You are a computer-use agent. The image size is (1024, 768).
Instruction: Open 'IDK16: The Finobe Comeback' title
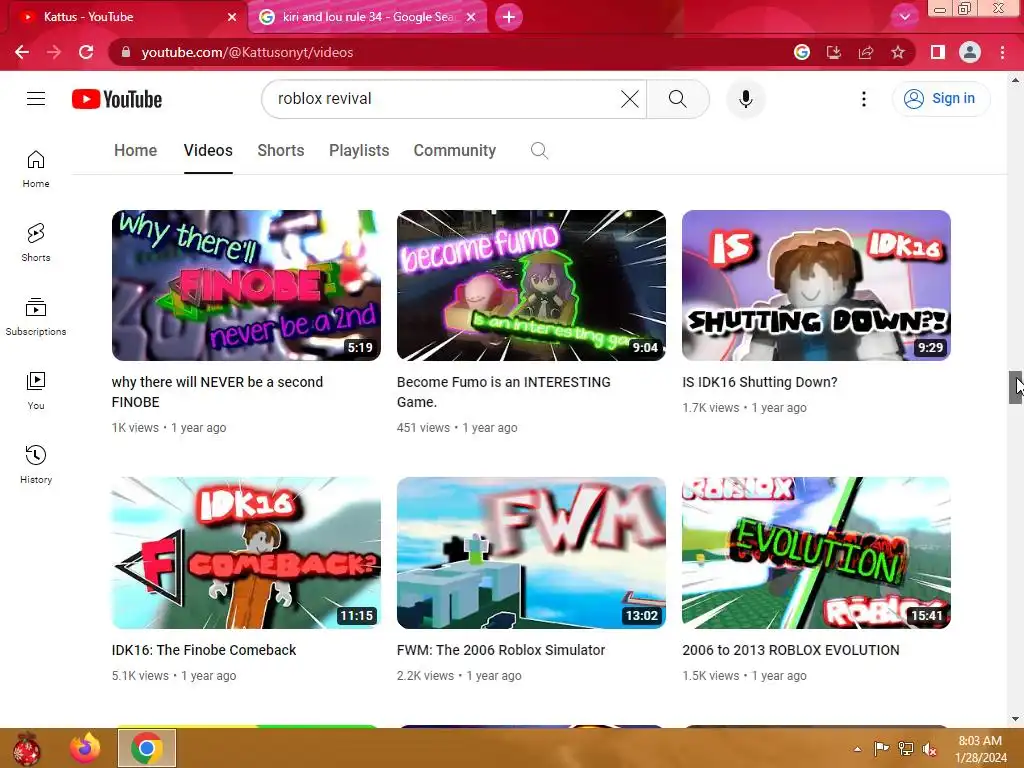pos(204,650)
